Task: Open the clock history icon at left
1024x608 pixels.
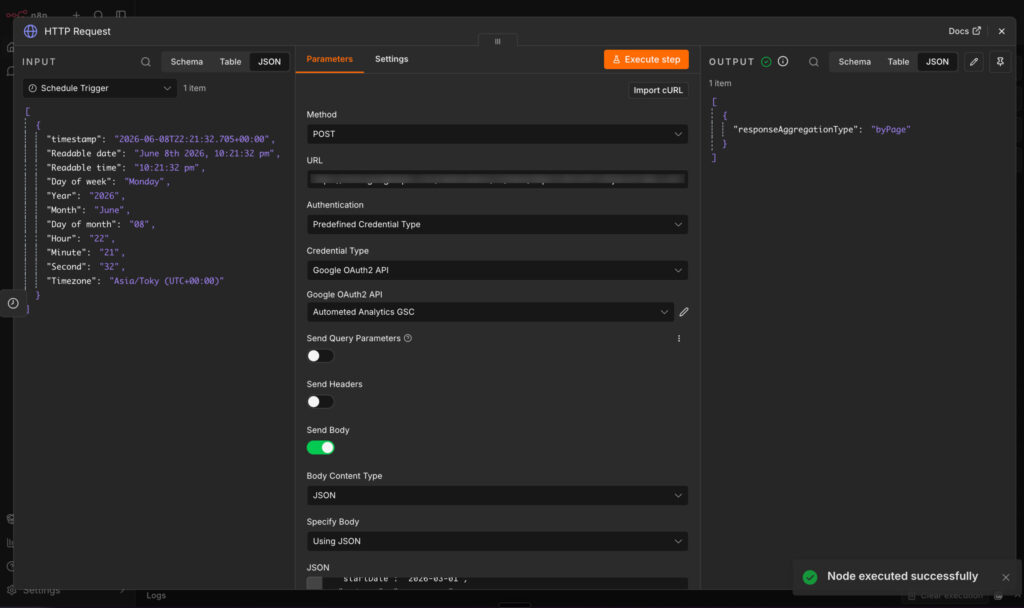Action: click(12, 304)
